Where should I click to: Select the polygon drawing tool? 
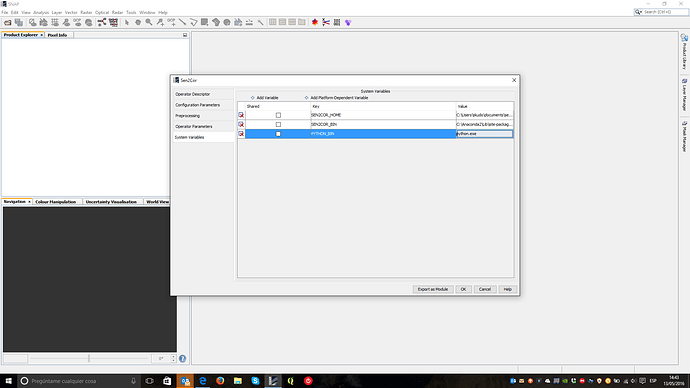pos(194,22)
